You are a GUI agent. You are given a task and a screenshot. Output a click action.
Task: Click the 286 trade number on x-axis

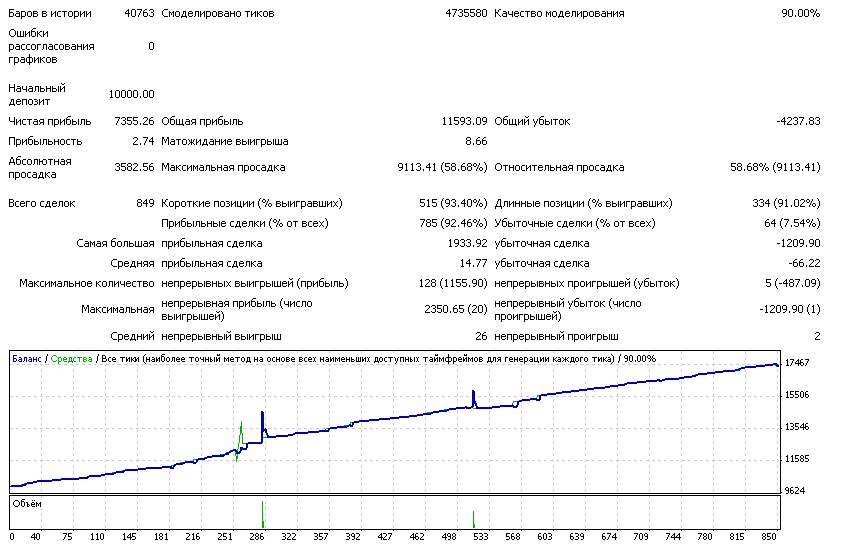[x=257, y=537]
